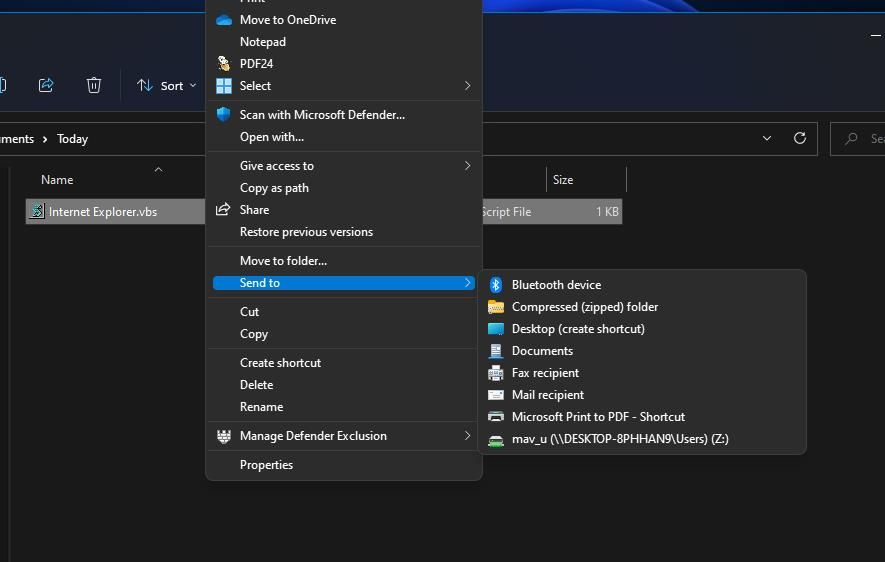Expand the Give access to submenu
The image size is (885, 562).
[x=466, y=166]
